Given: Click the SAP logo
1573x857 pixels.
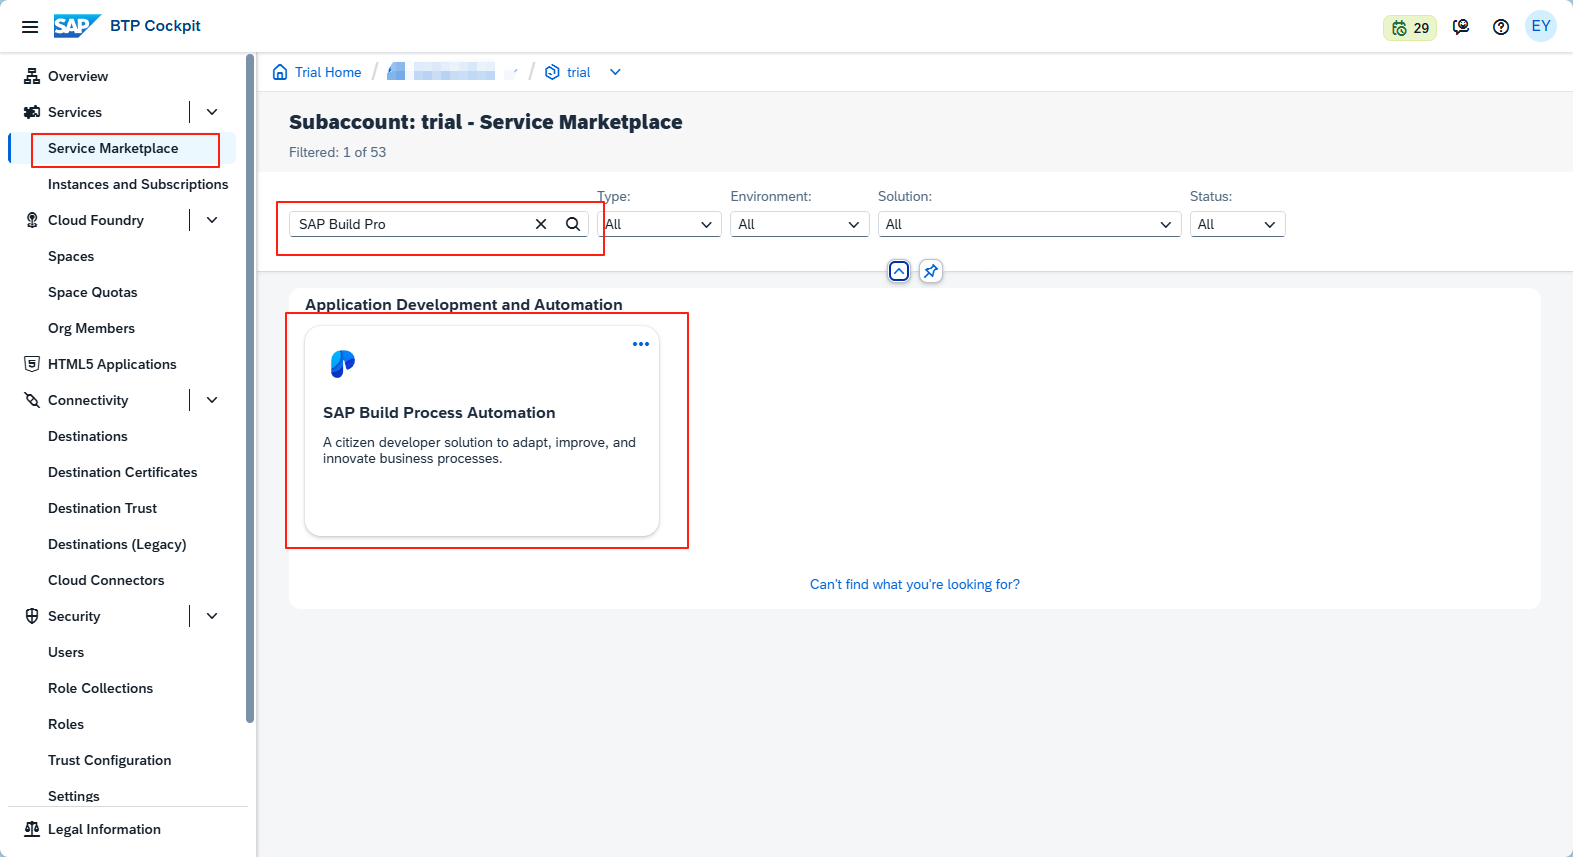Looking at the screenshot, I should [x=76, y=26].
